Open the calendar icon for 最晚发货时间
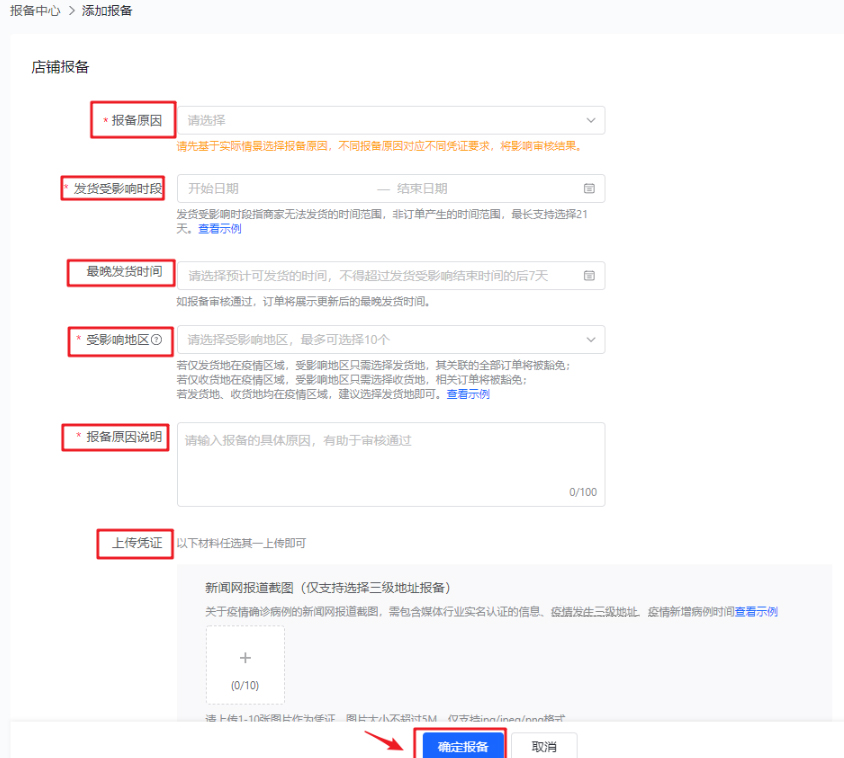Viewport: 844px width, 758px height. click(588, 275)
